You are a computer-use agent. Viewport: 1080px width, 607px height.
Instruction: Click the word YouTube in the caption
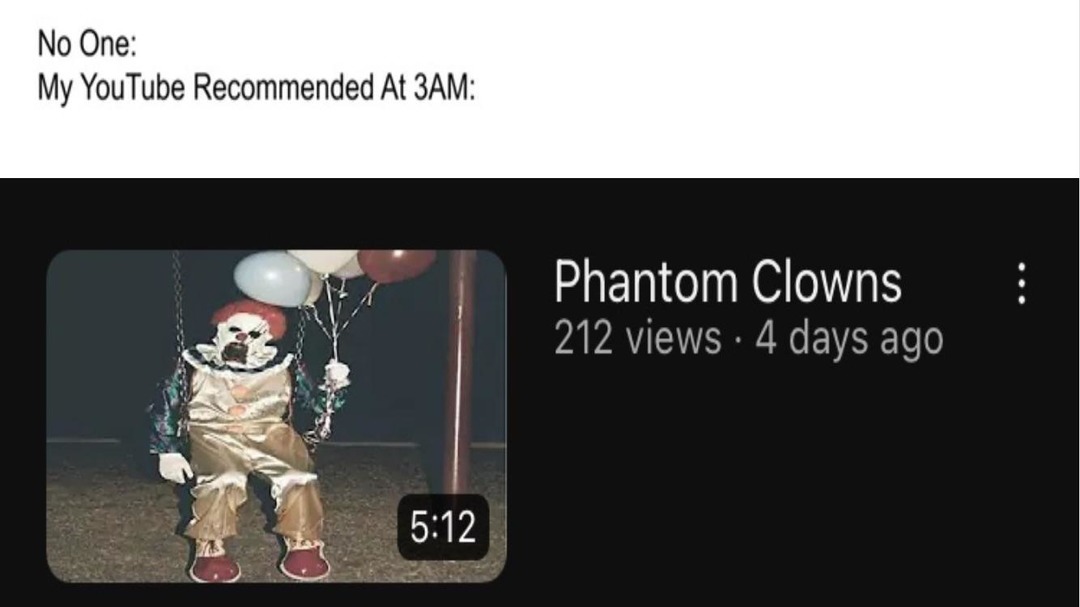pos(132,88)
